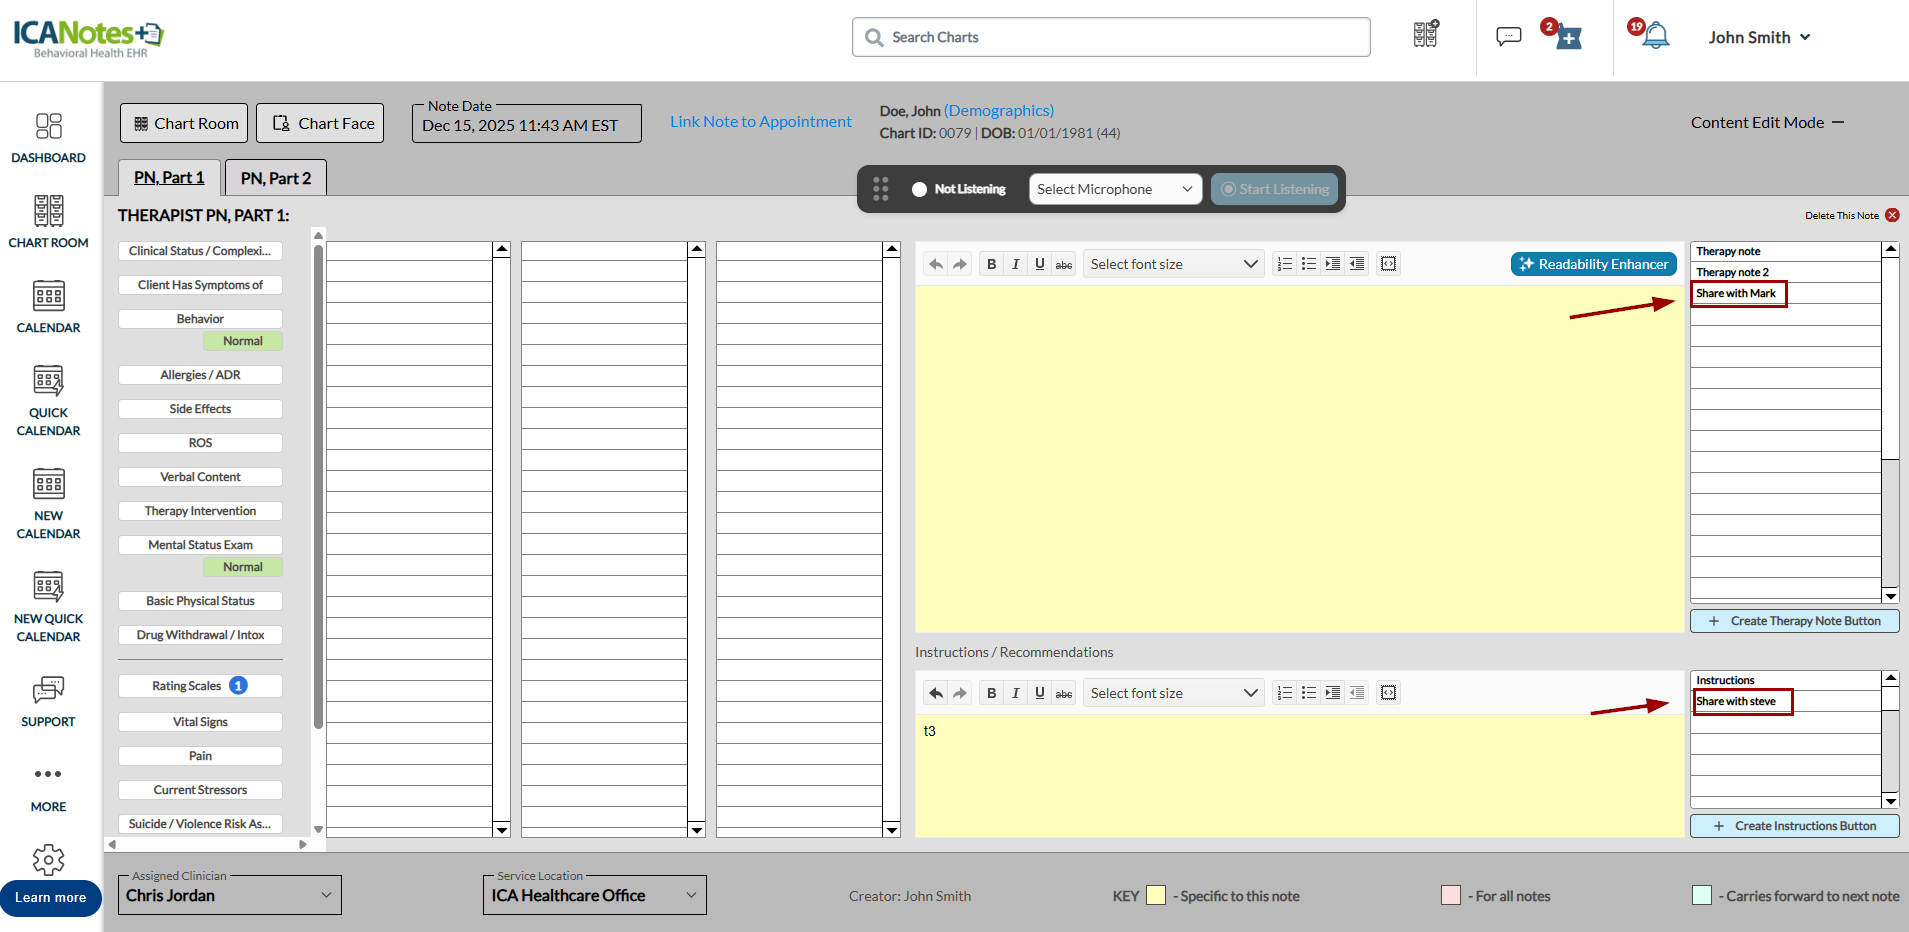Screen dimensions: 1909x932
Task: Select the PN, Part 1 tab
Action: coord(169,178)
